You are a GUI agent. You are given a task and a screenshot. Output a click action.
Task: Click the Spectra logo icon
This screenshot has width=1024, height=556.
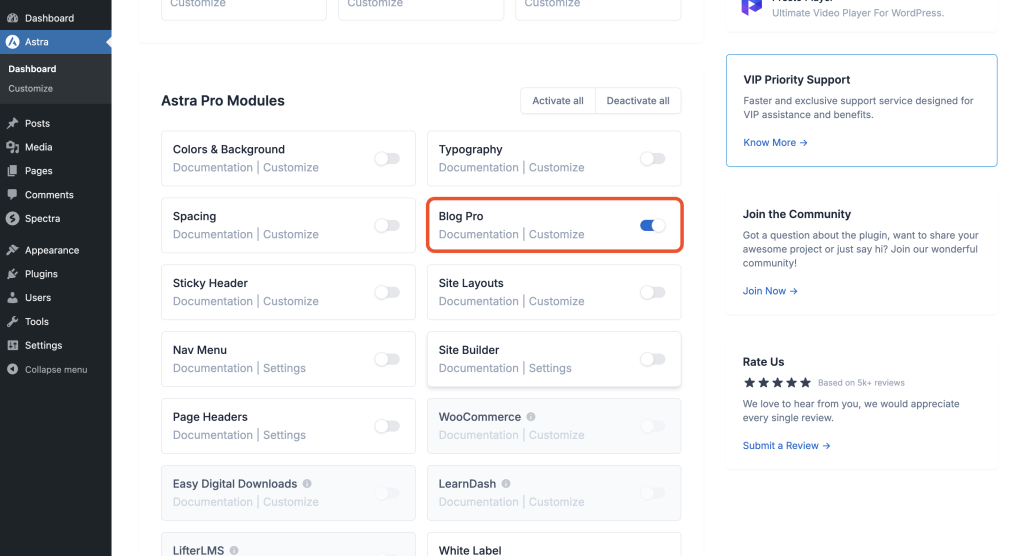pos(12,218)
